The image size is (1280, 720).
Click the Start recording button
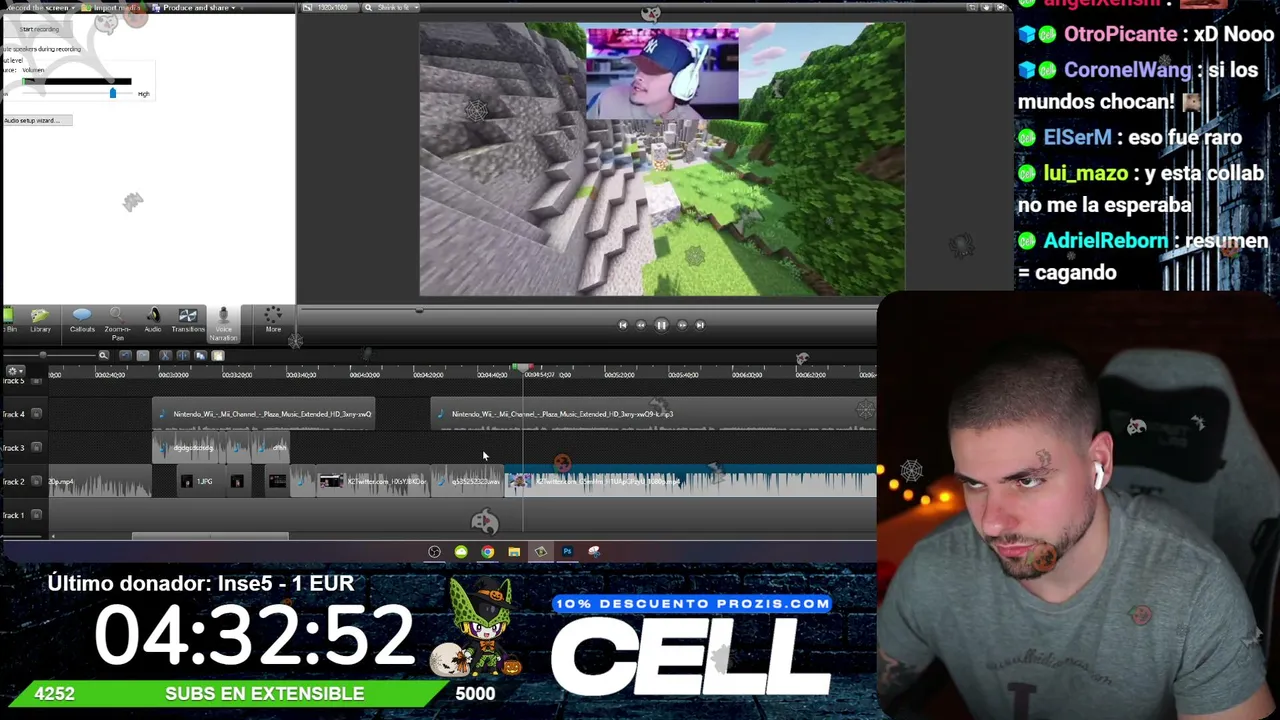pyautogui.click(x=37, y=29)
